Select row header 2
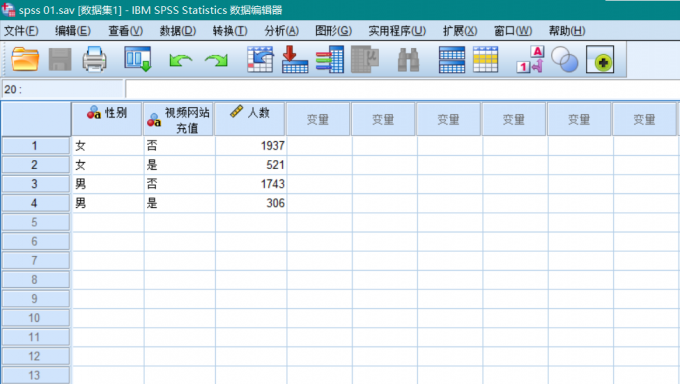680x384 pixels. tap(36, 165)
